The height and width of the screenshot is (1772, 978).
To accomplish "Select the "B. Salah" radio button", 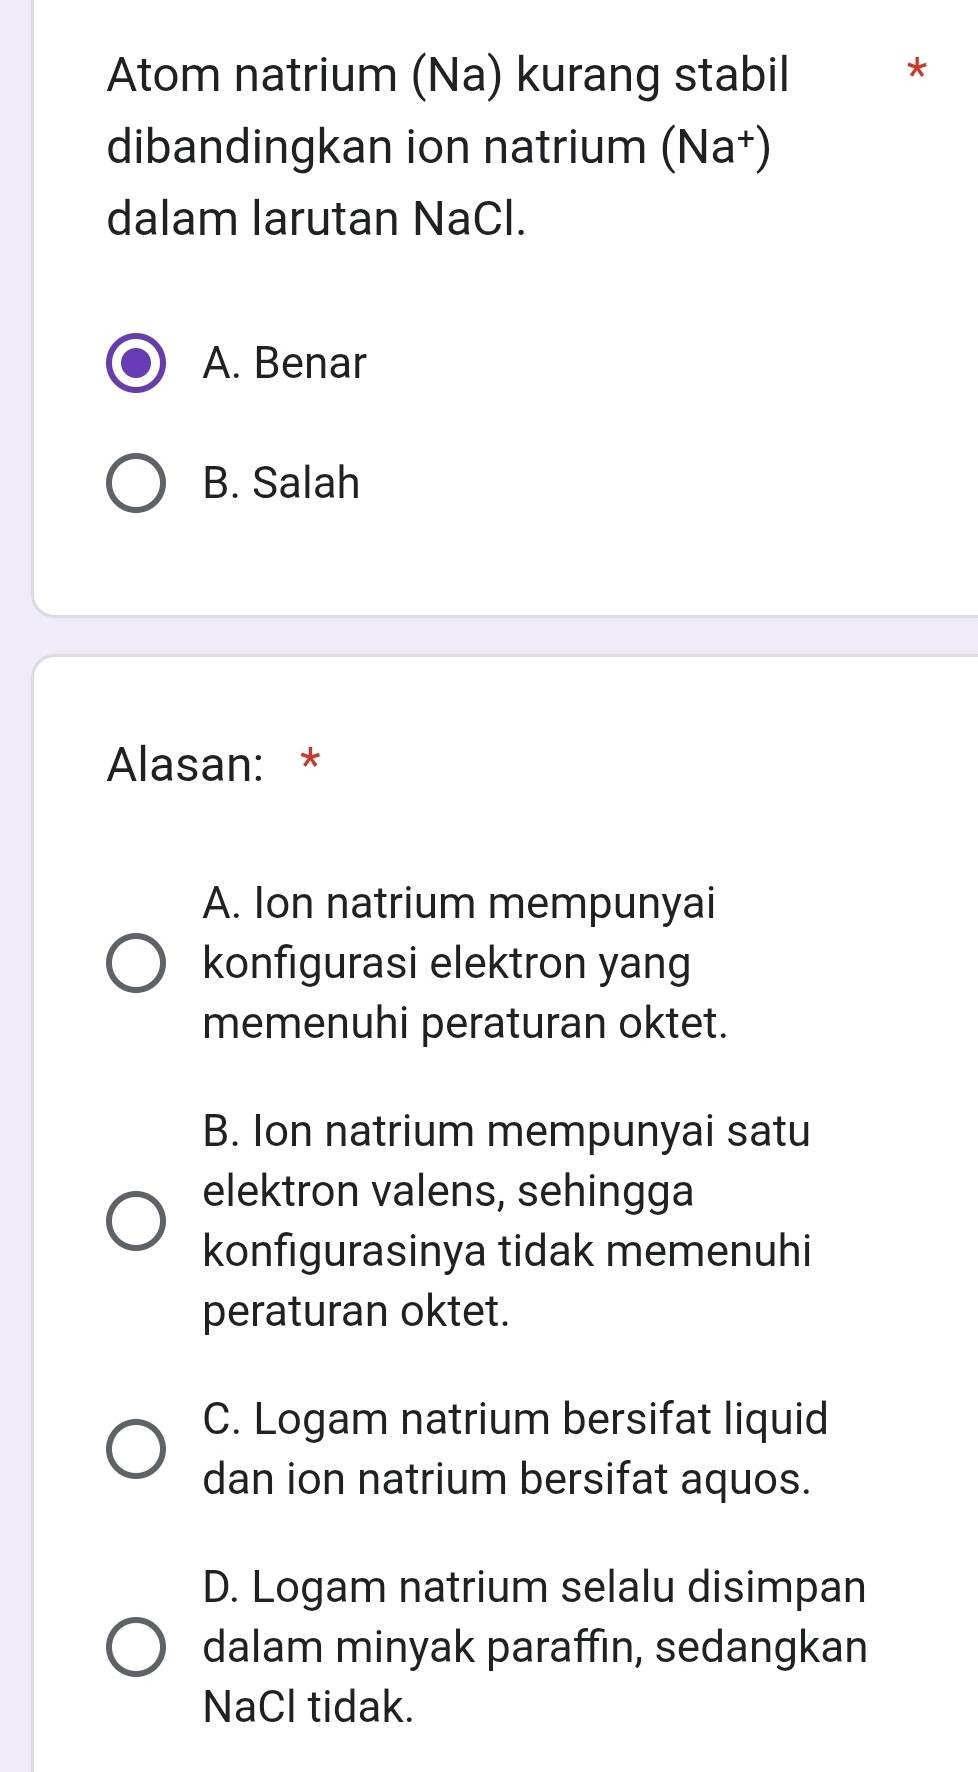I will tap(136, 484).
